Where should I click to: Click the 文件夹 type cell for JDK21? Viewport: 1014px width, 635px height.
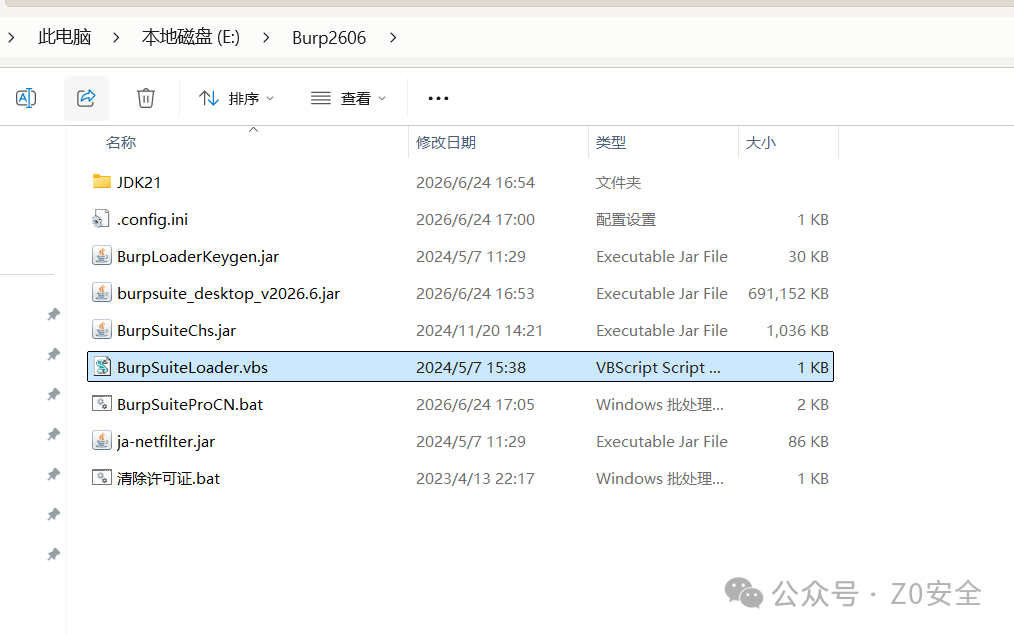(x=618, y=182)
